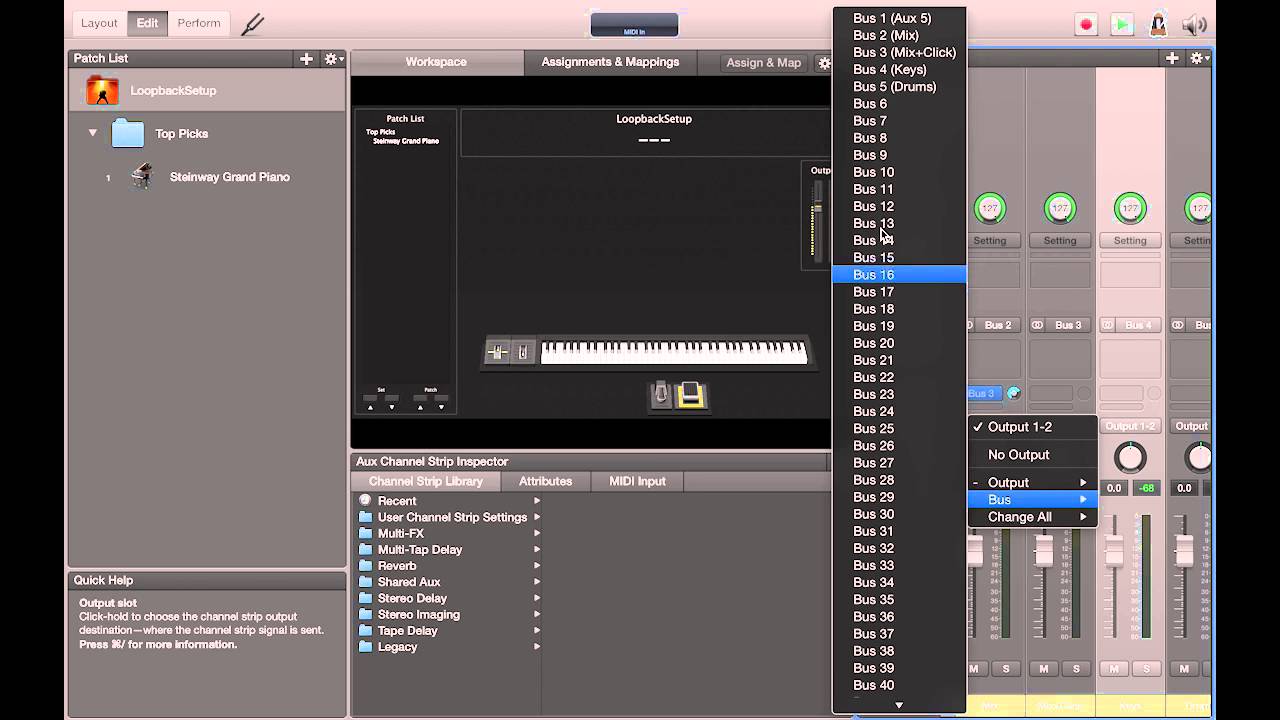Click the send level knob beside Bus 3 send
This screenshot has height=720, width=1280.
[1013, 393]
